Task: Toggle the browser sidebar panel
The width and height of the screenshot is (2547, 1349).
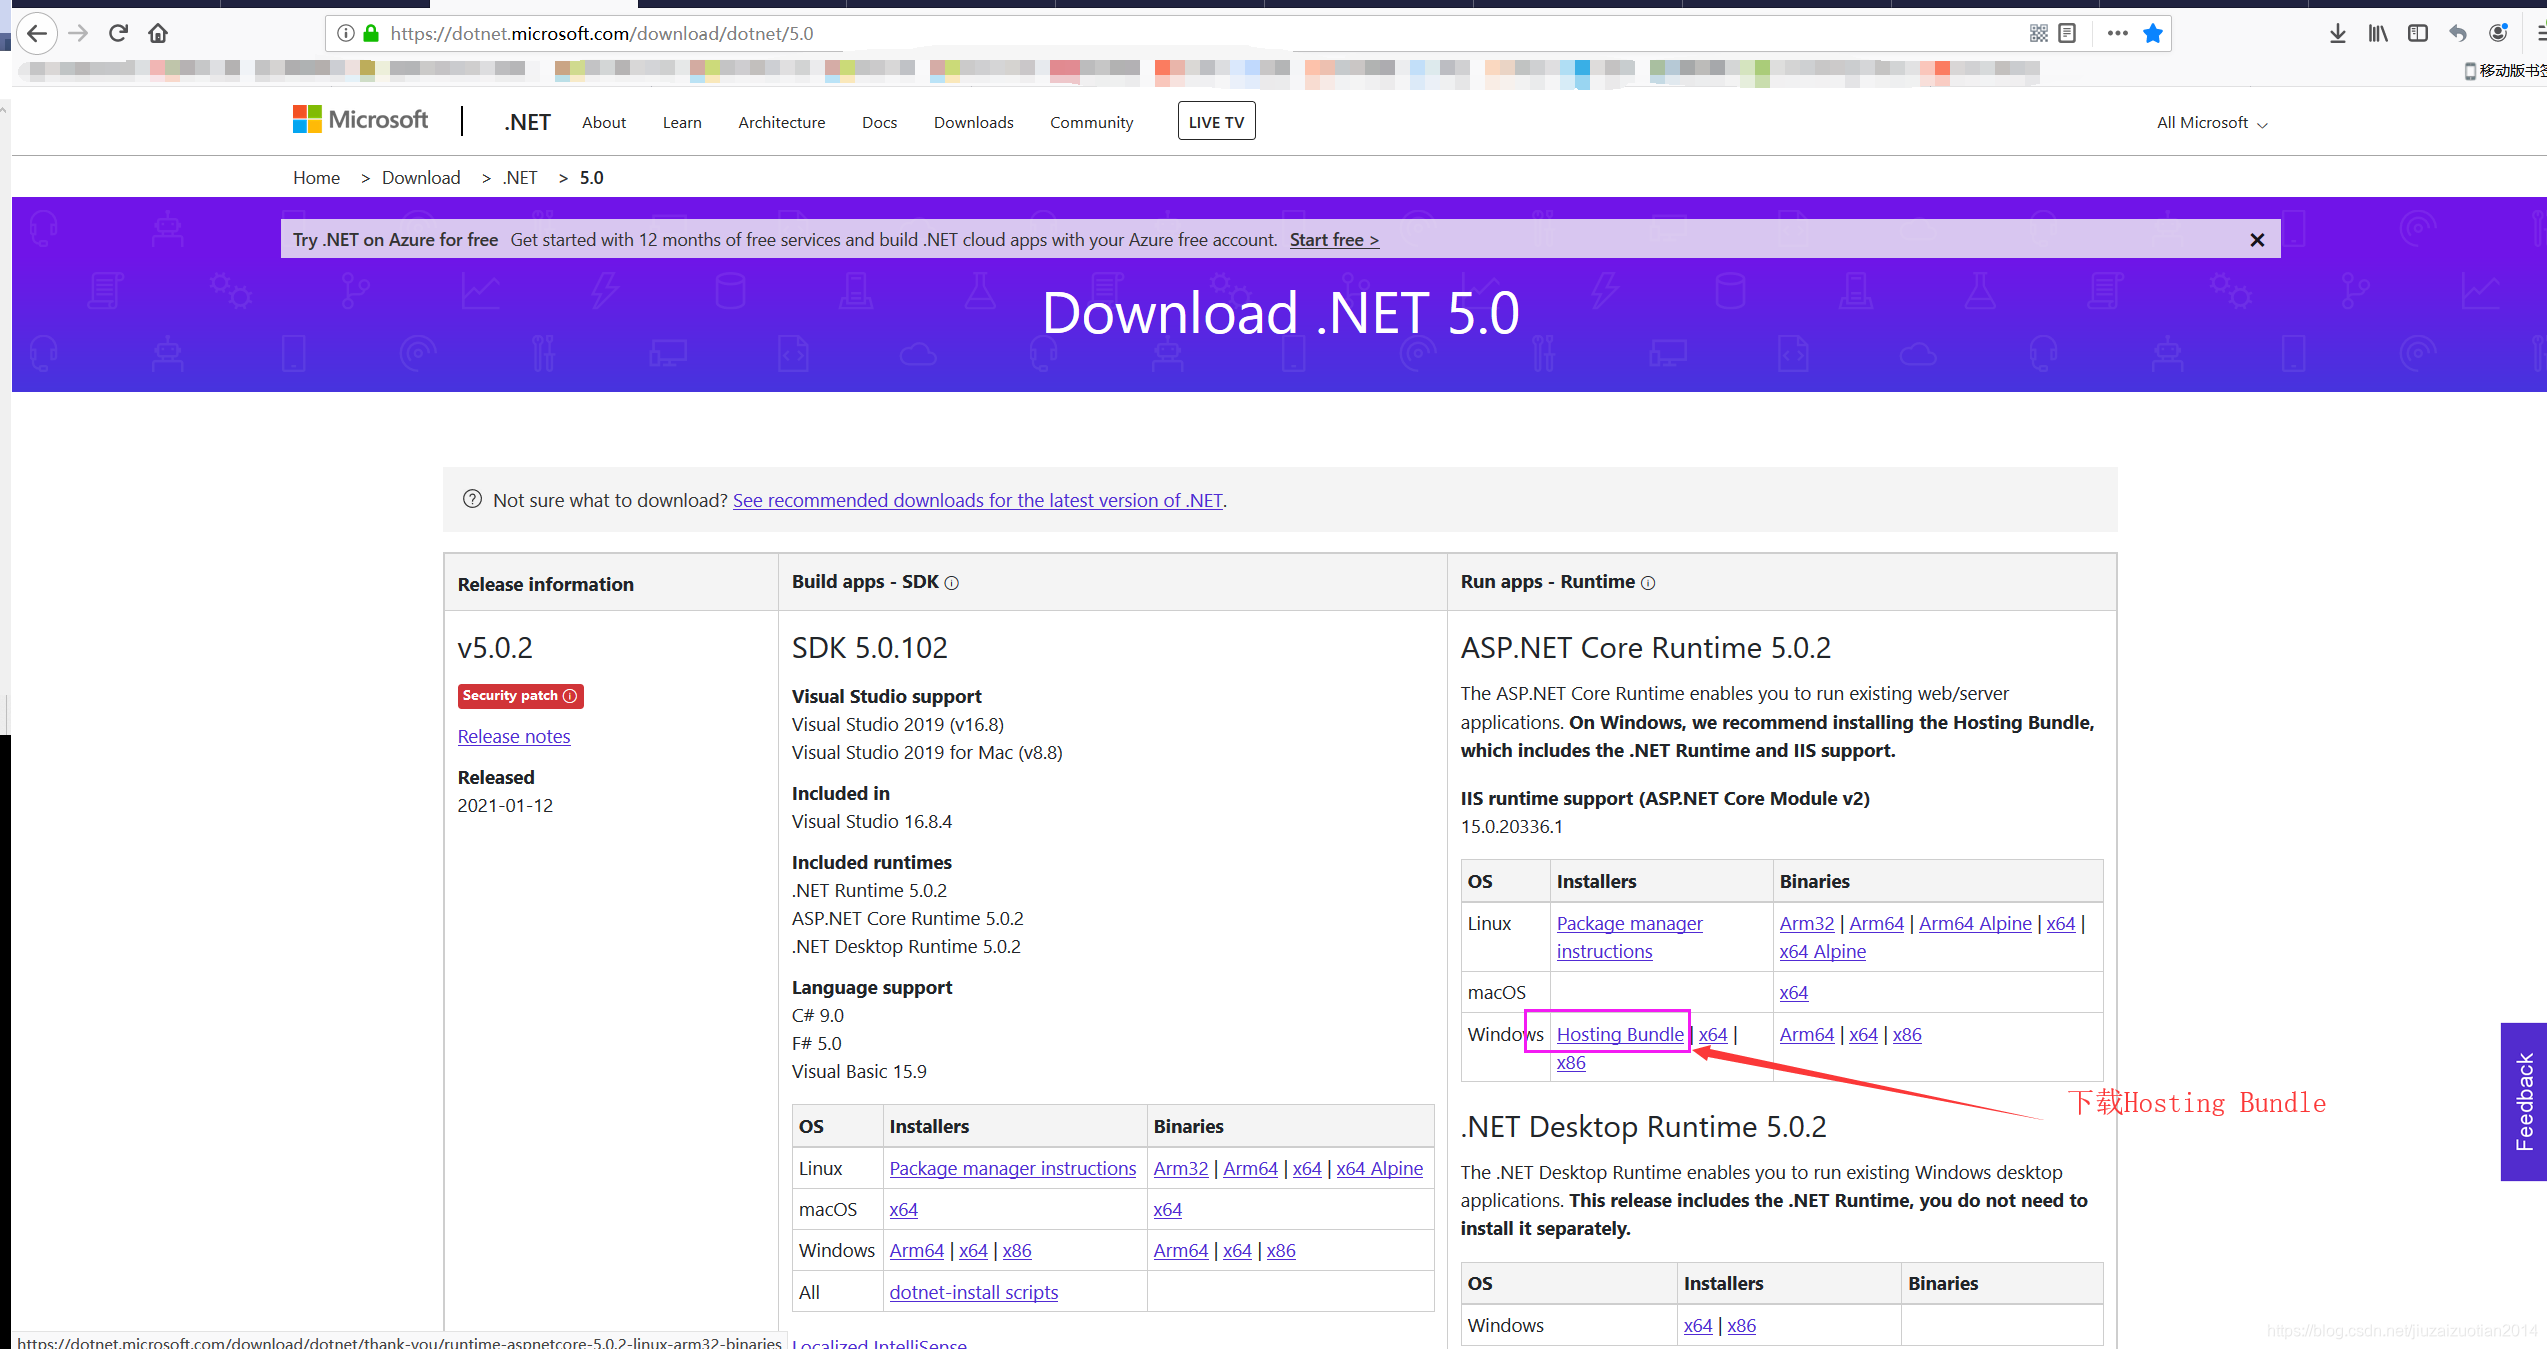Action: coord(2417,32)
